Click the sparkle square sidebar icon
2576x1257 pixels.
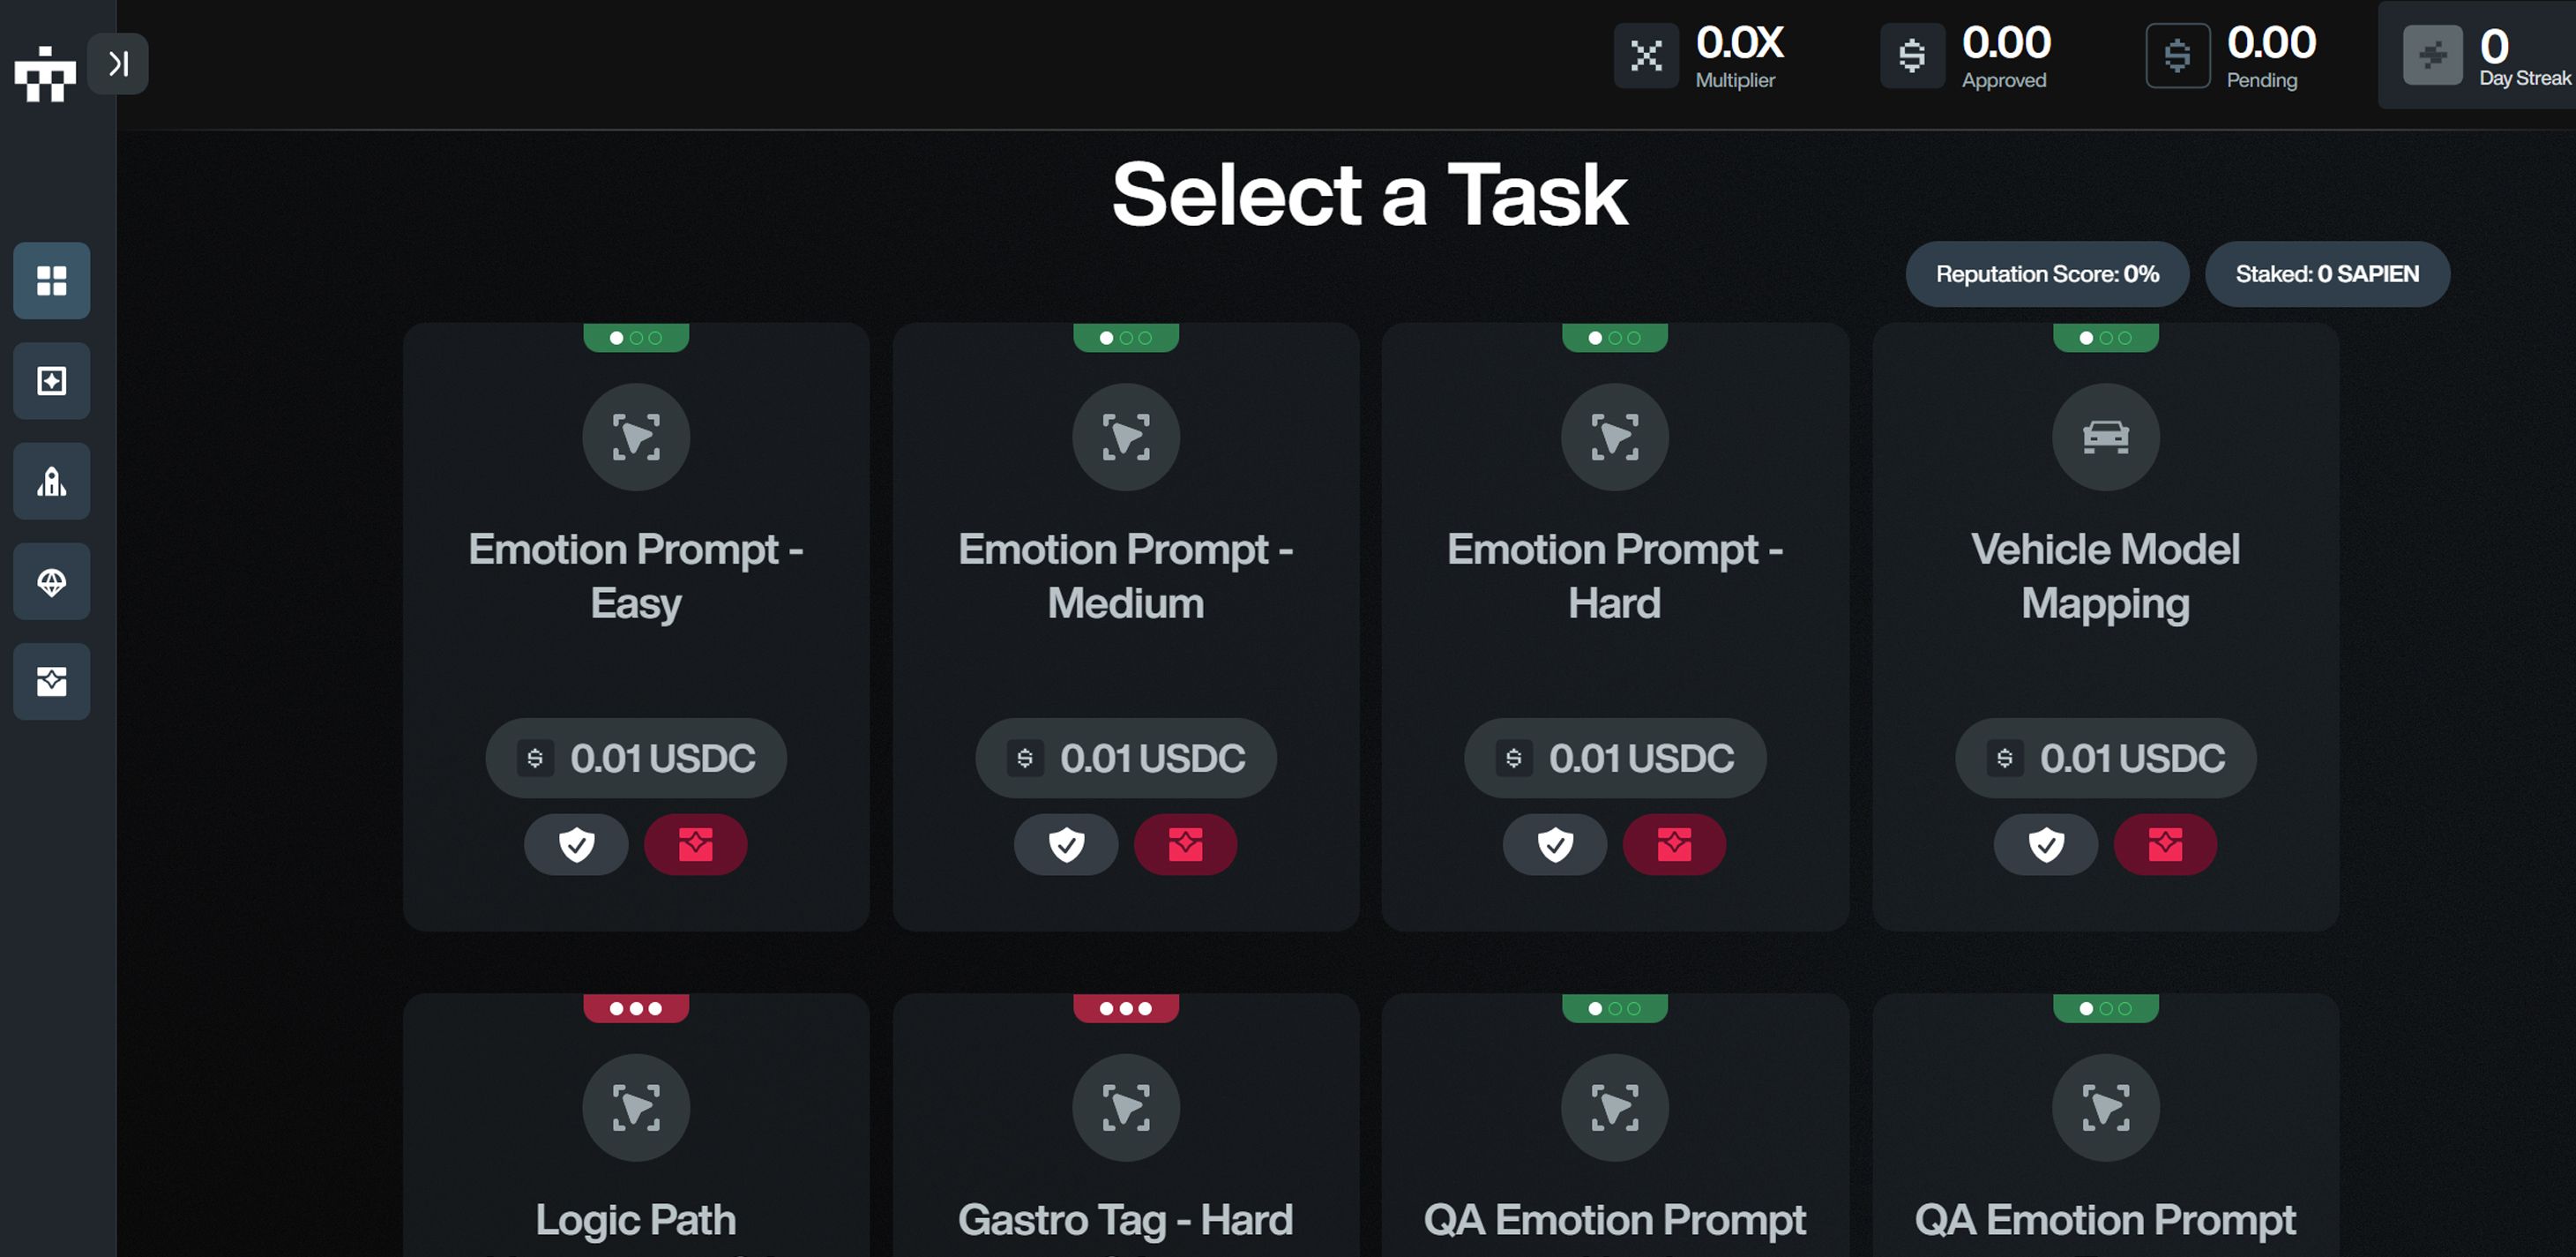(x=52, y=381)
